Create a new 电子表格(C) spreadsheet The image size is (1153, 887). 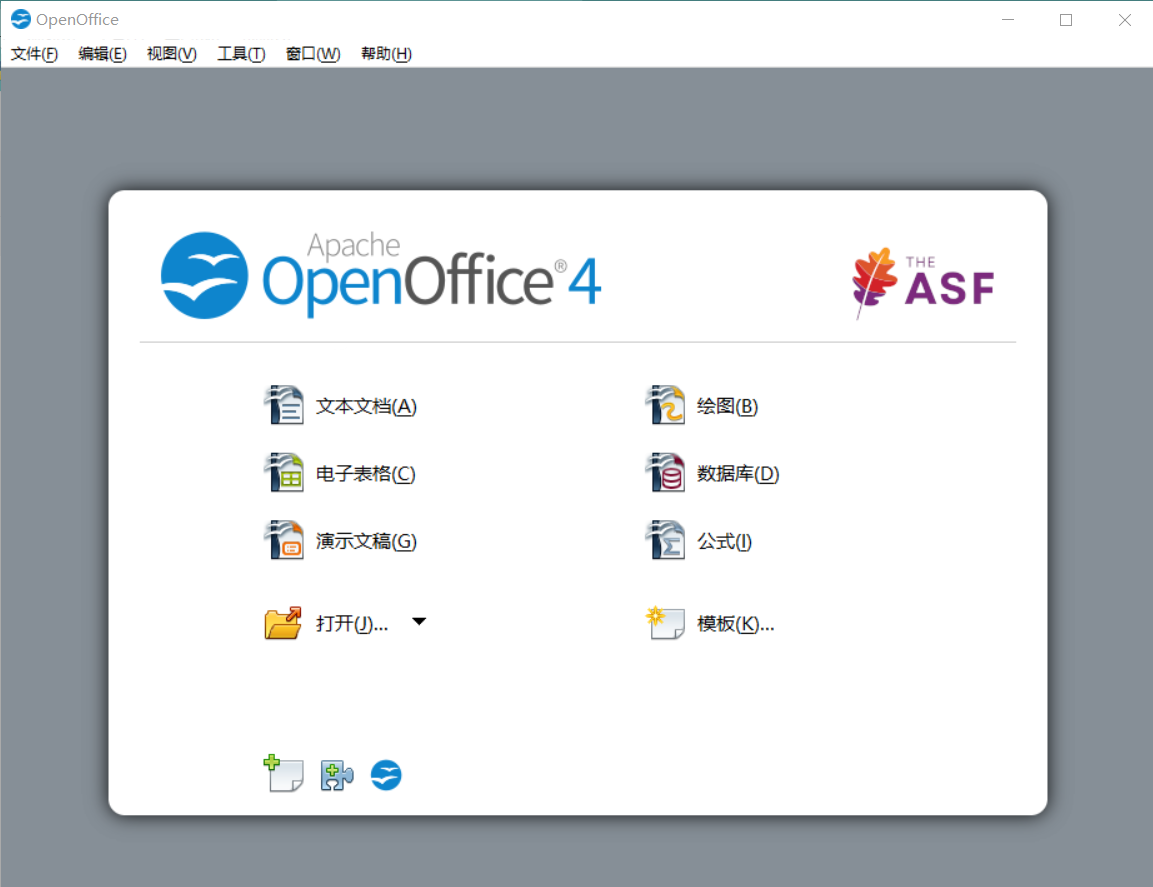[x=365, y=474]
